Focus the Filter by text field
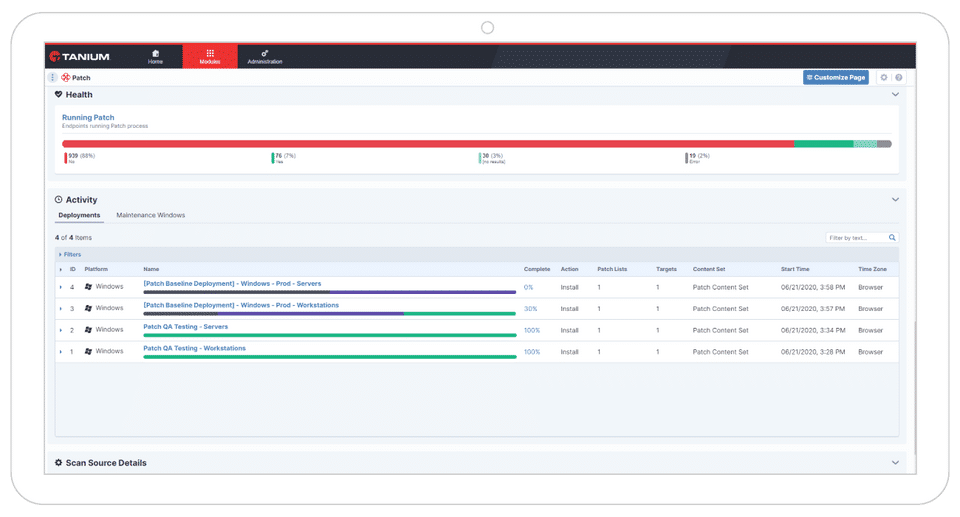The image size is (960, 517). [x=856, y=238]
